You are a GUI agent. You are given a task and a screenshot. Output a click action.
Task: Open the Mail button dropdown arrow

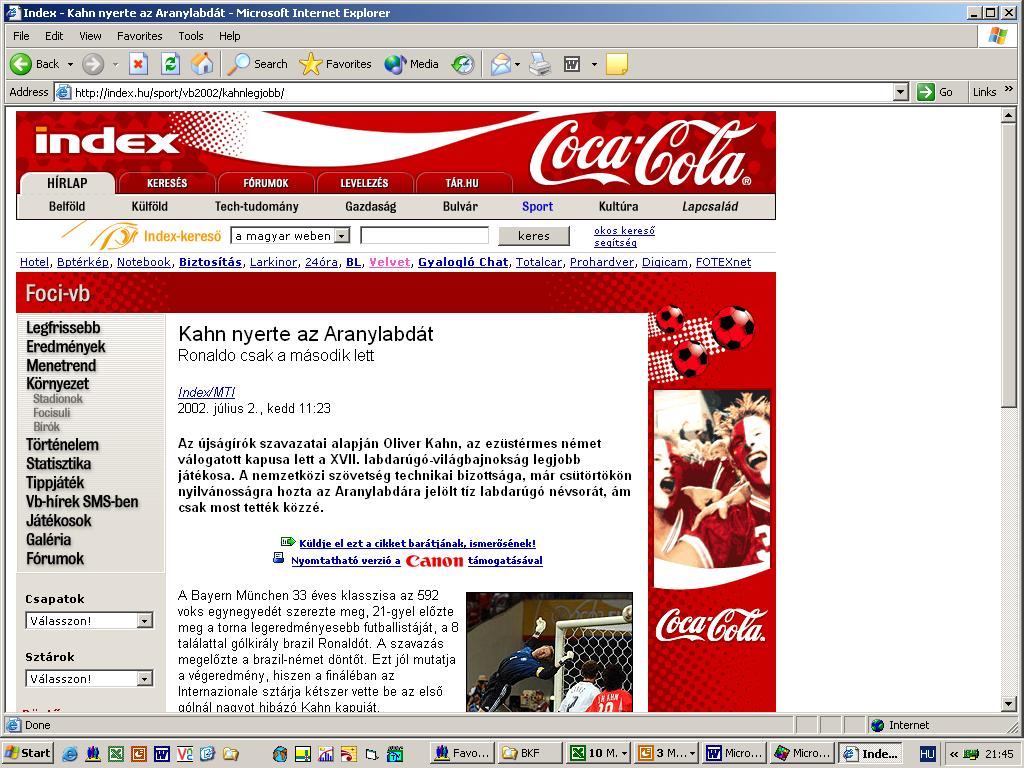coord(517,64)
